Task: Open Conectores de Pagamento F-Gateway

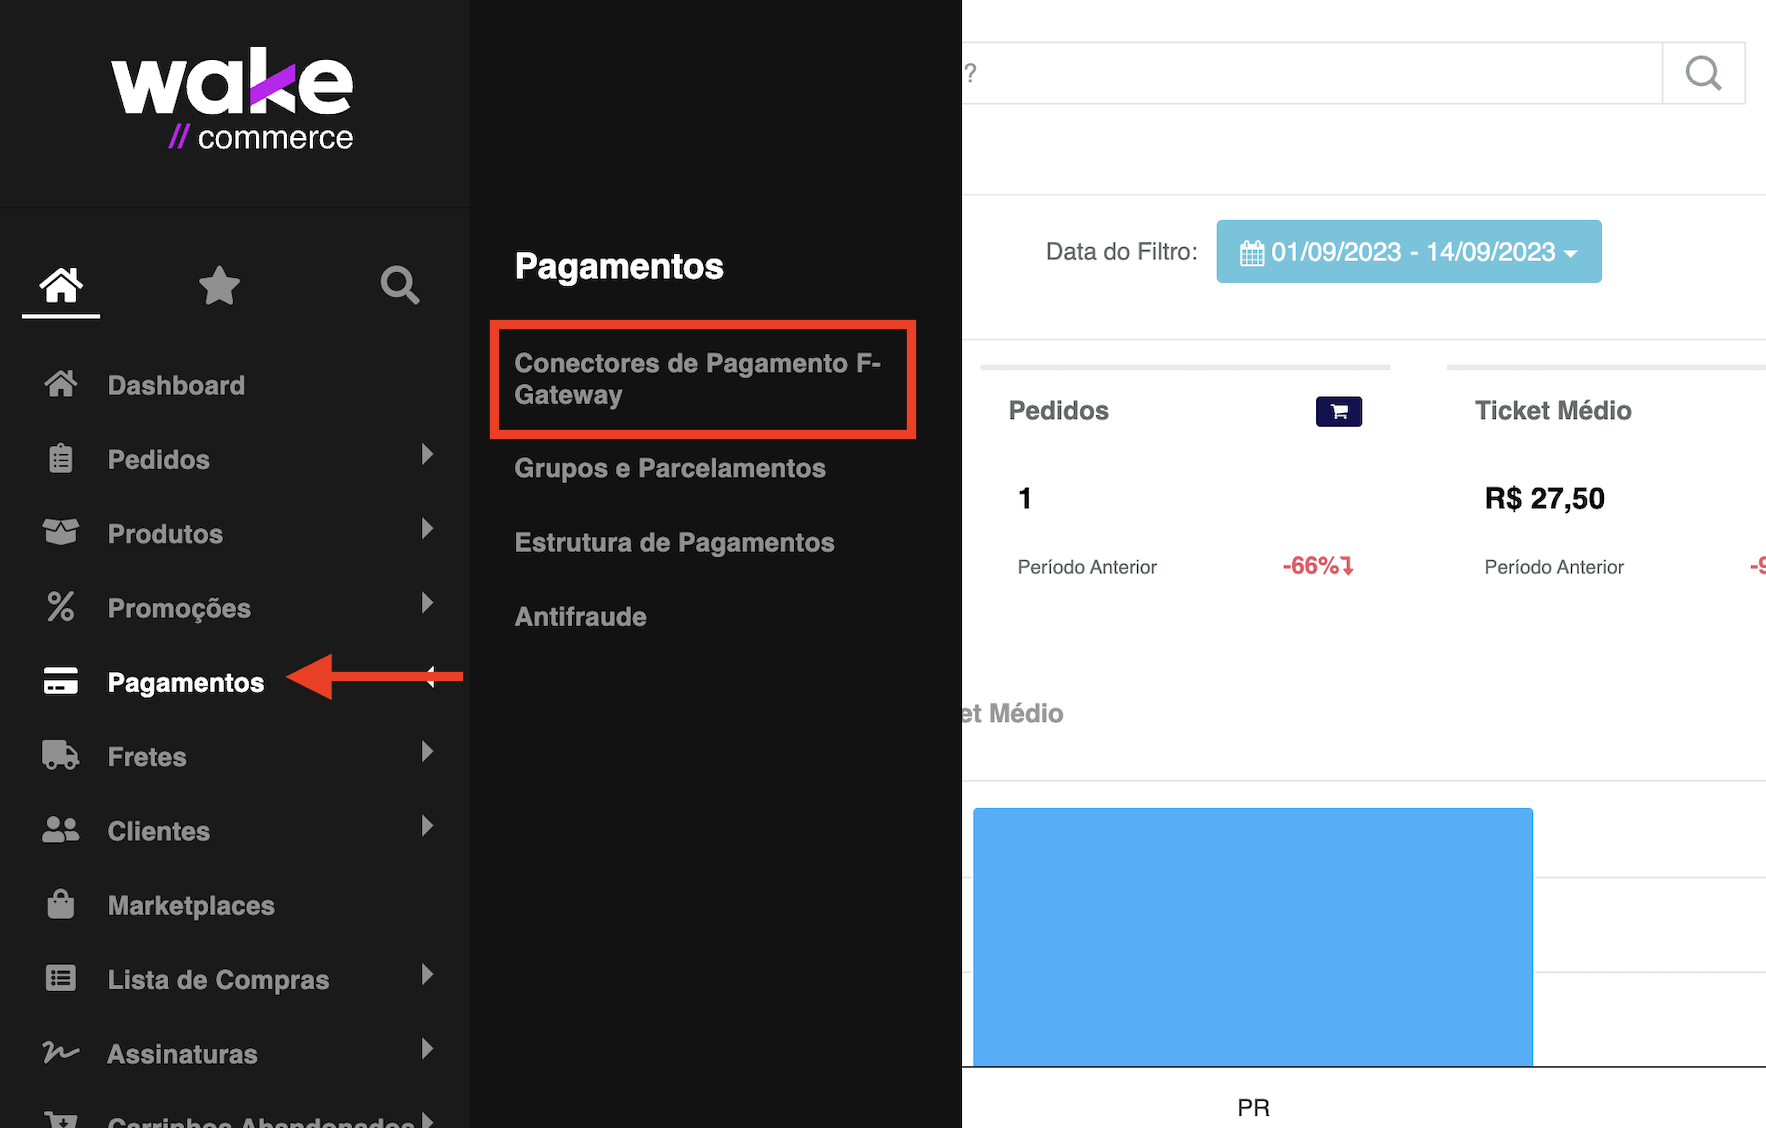Action: click(697, 379)
